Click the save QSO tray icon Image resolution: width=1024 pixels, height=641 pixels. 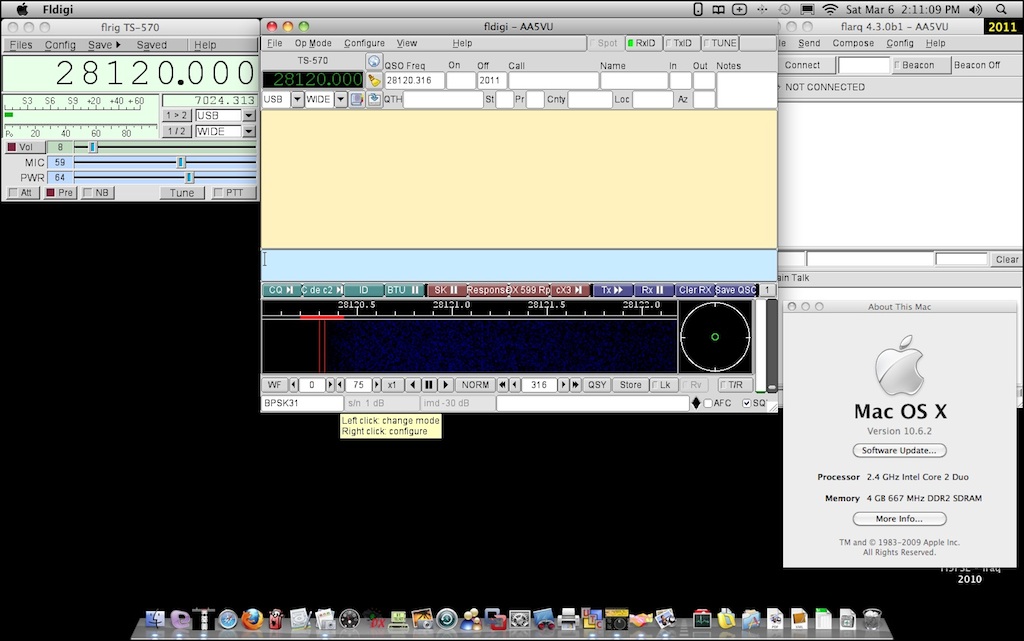[x=374, y=99]
